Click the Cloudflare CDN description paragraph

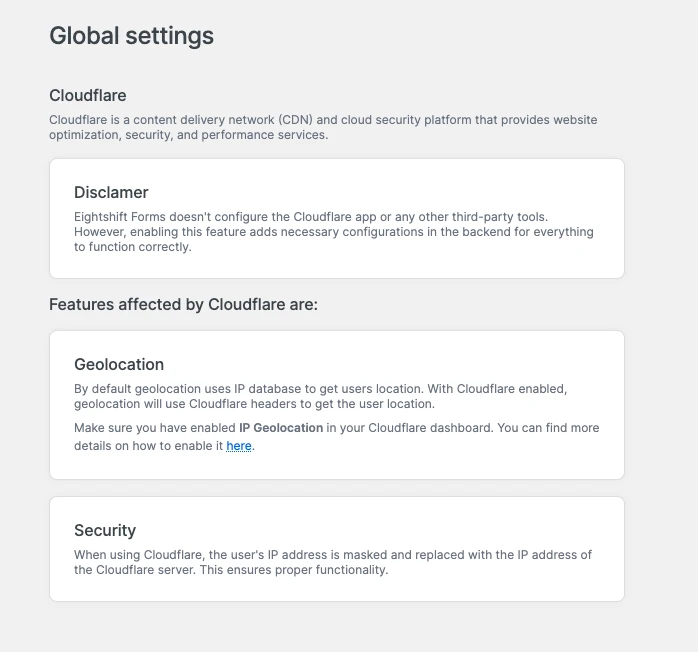point(323,120)
